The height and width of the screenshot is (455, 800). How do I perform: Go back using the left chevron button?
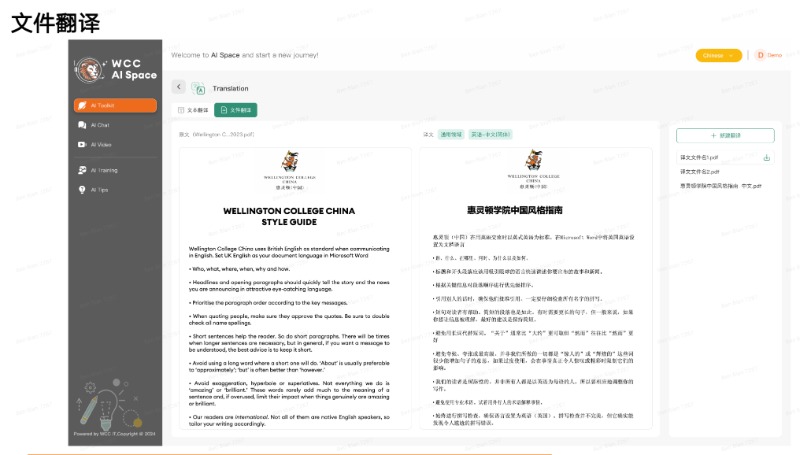[x=178, y=87]
